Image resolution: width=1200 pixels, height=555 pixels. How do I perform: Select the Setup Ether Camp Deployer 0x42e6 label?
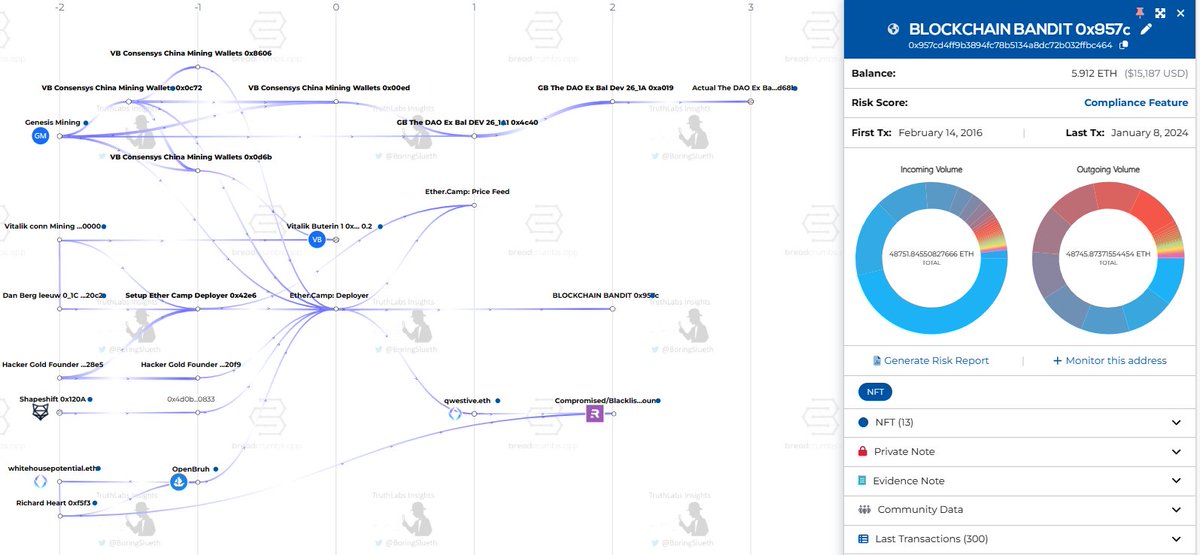click(191, 296)
